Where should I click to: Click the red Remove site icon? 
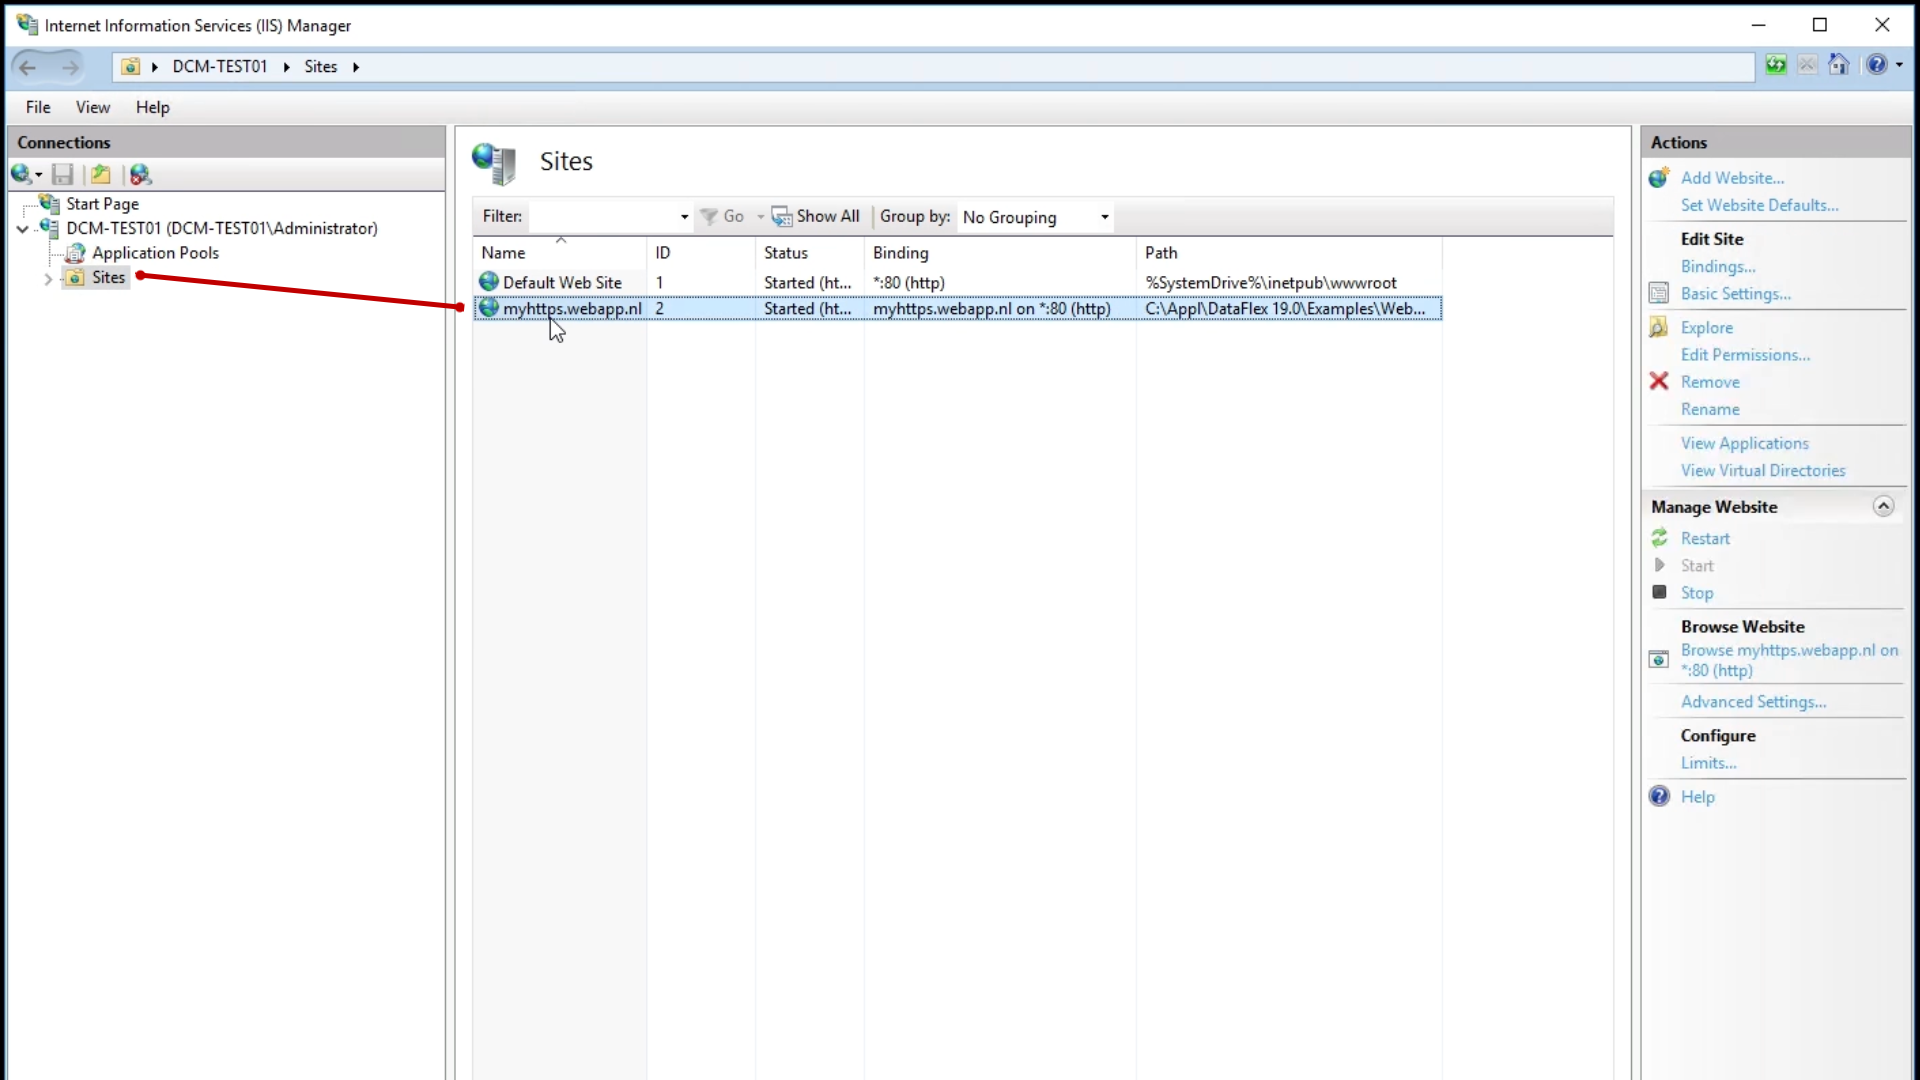[1659, 382]
